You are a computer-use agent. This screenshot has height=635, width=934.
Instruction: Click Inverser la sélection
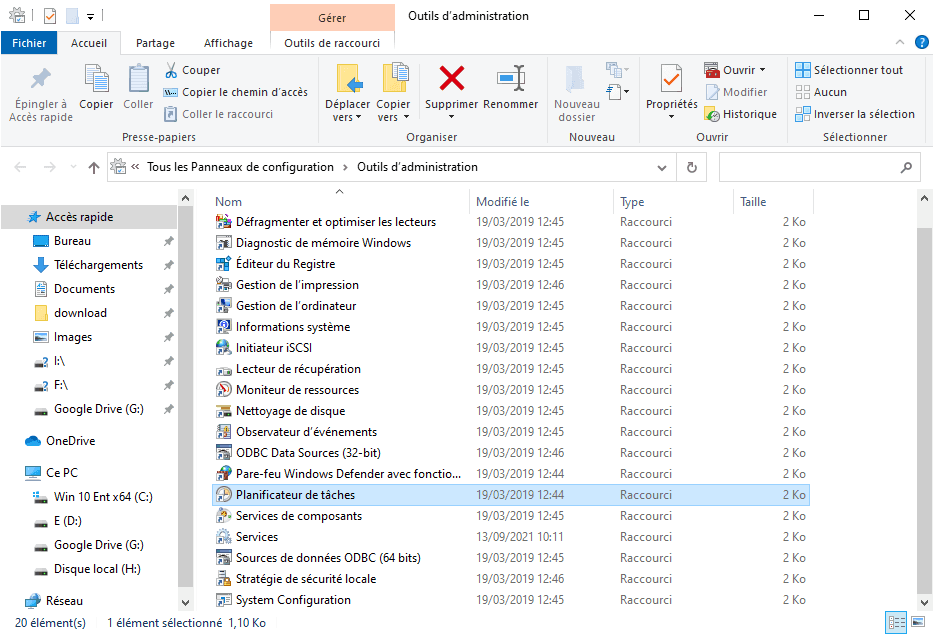pyautogui.click(x=855, y=114)
